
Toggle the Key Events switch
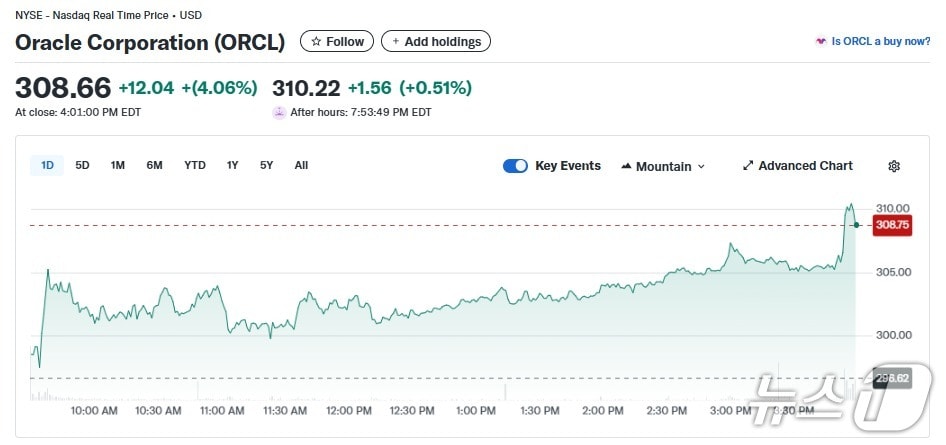(x=515, y=166)
